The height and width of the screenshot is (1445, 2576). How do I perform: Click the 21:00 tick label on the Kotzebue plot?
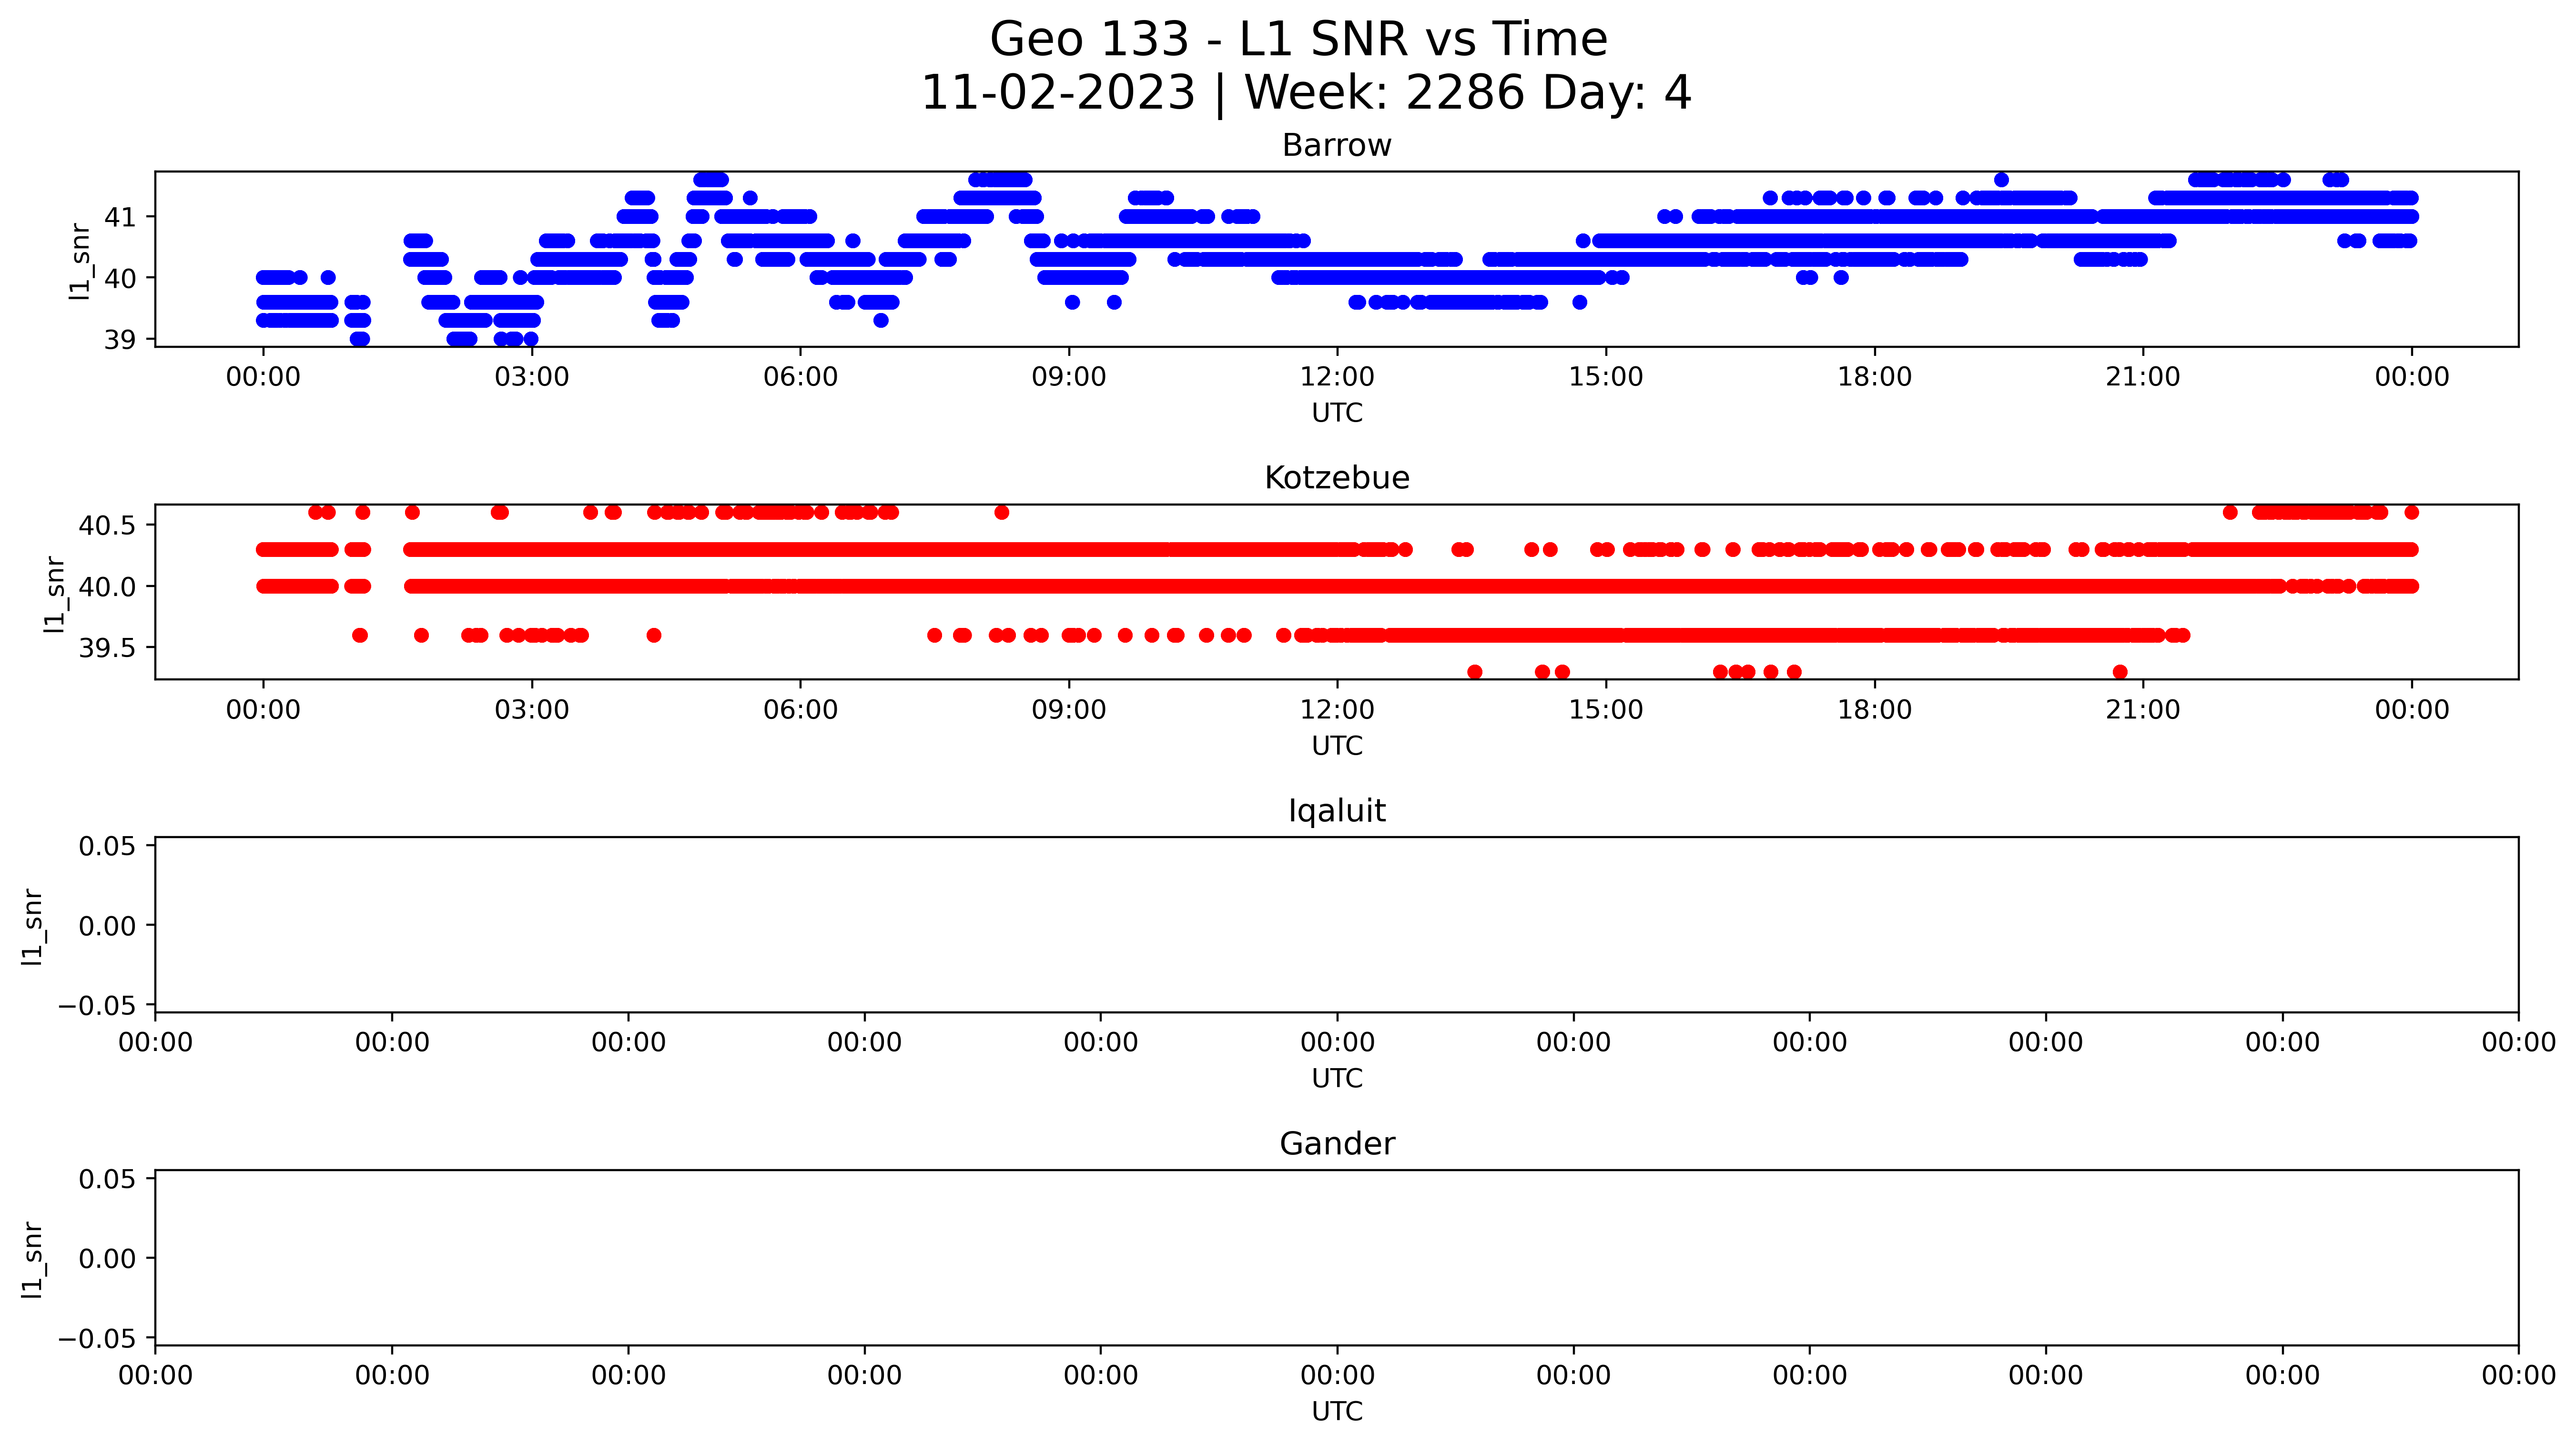point(2143,711)
